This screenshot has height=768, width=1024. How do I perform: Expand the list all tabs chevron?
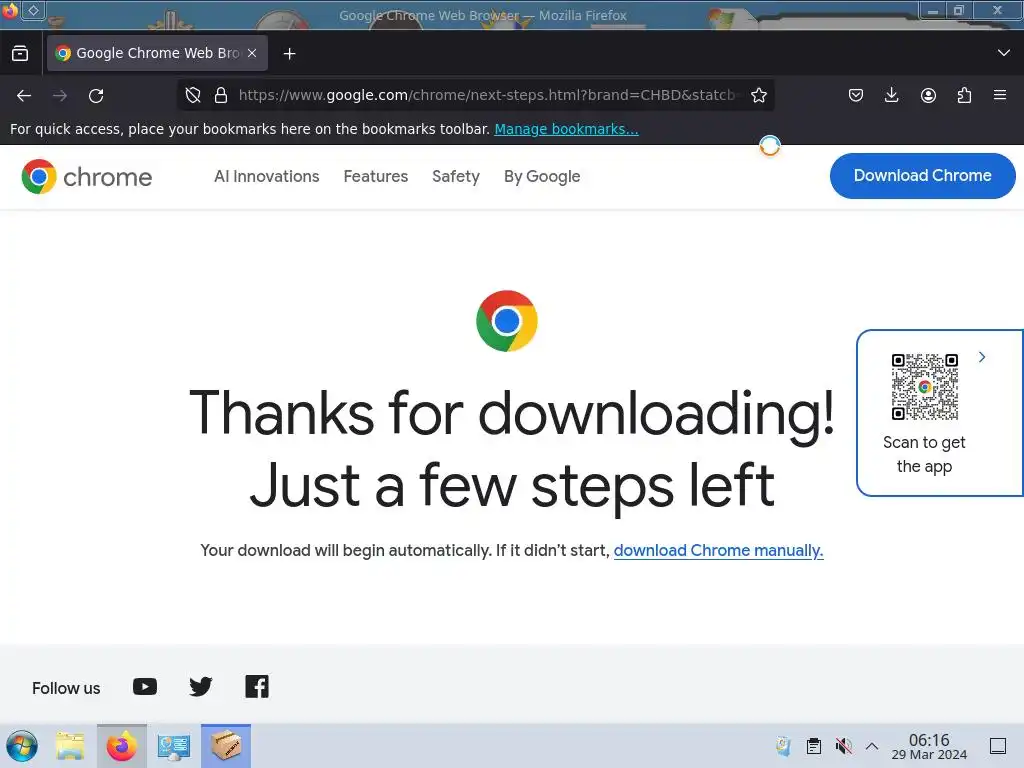(x=1004, y=53)
